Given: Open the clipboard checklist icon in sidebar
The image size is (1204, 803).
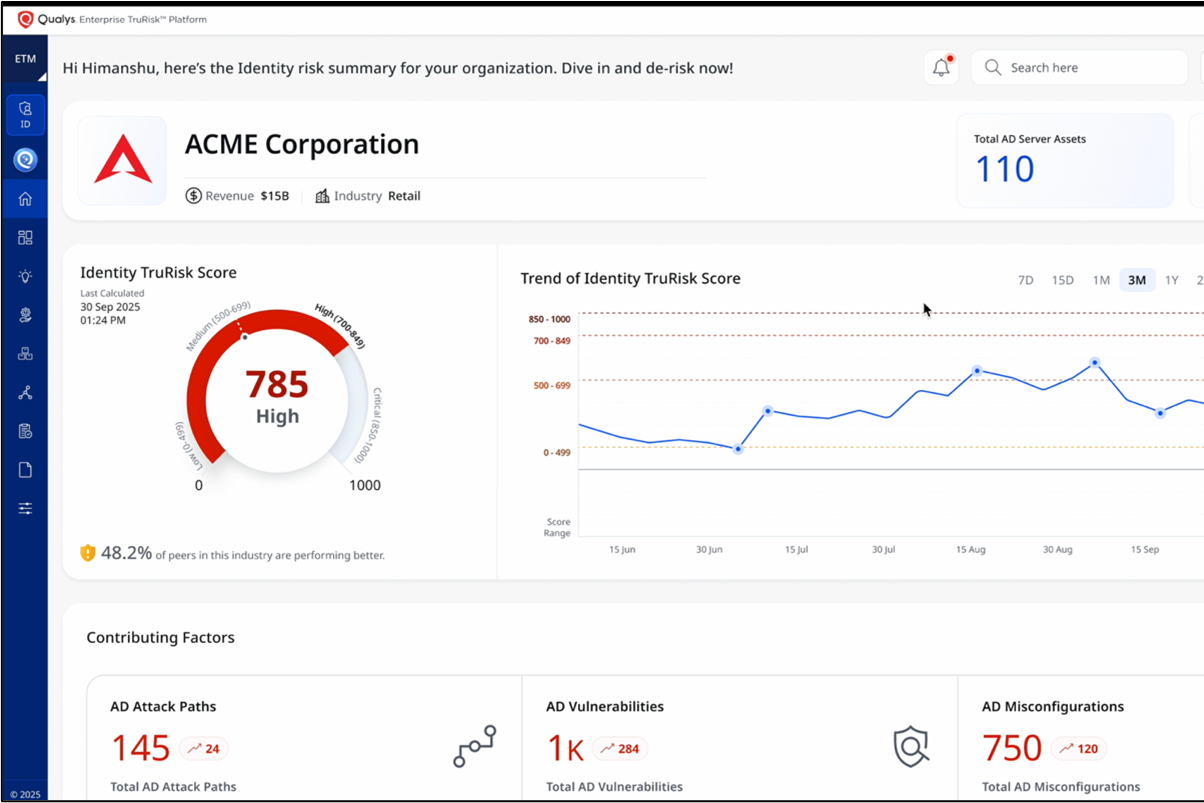Looking at the screenshot, I should (x=25, y=431).
